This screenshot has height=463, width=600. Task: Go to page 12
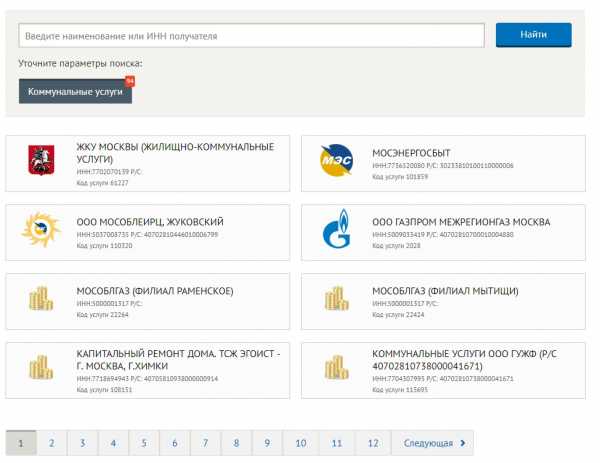(373, 443)
